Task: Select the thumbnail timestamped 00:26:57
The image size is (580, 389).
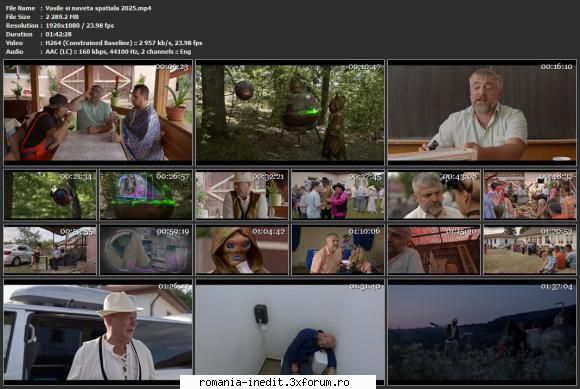Action: tap(146, 195)
